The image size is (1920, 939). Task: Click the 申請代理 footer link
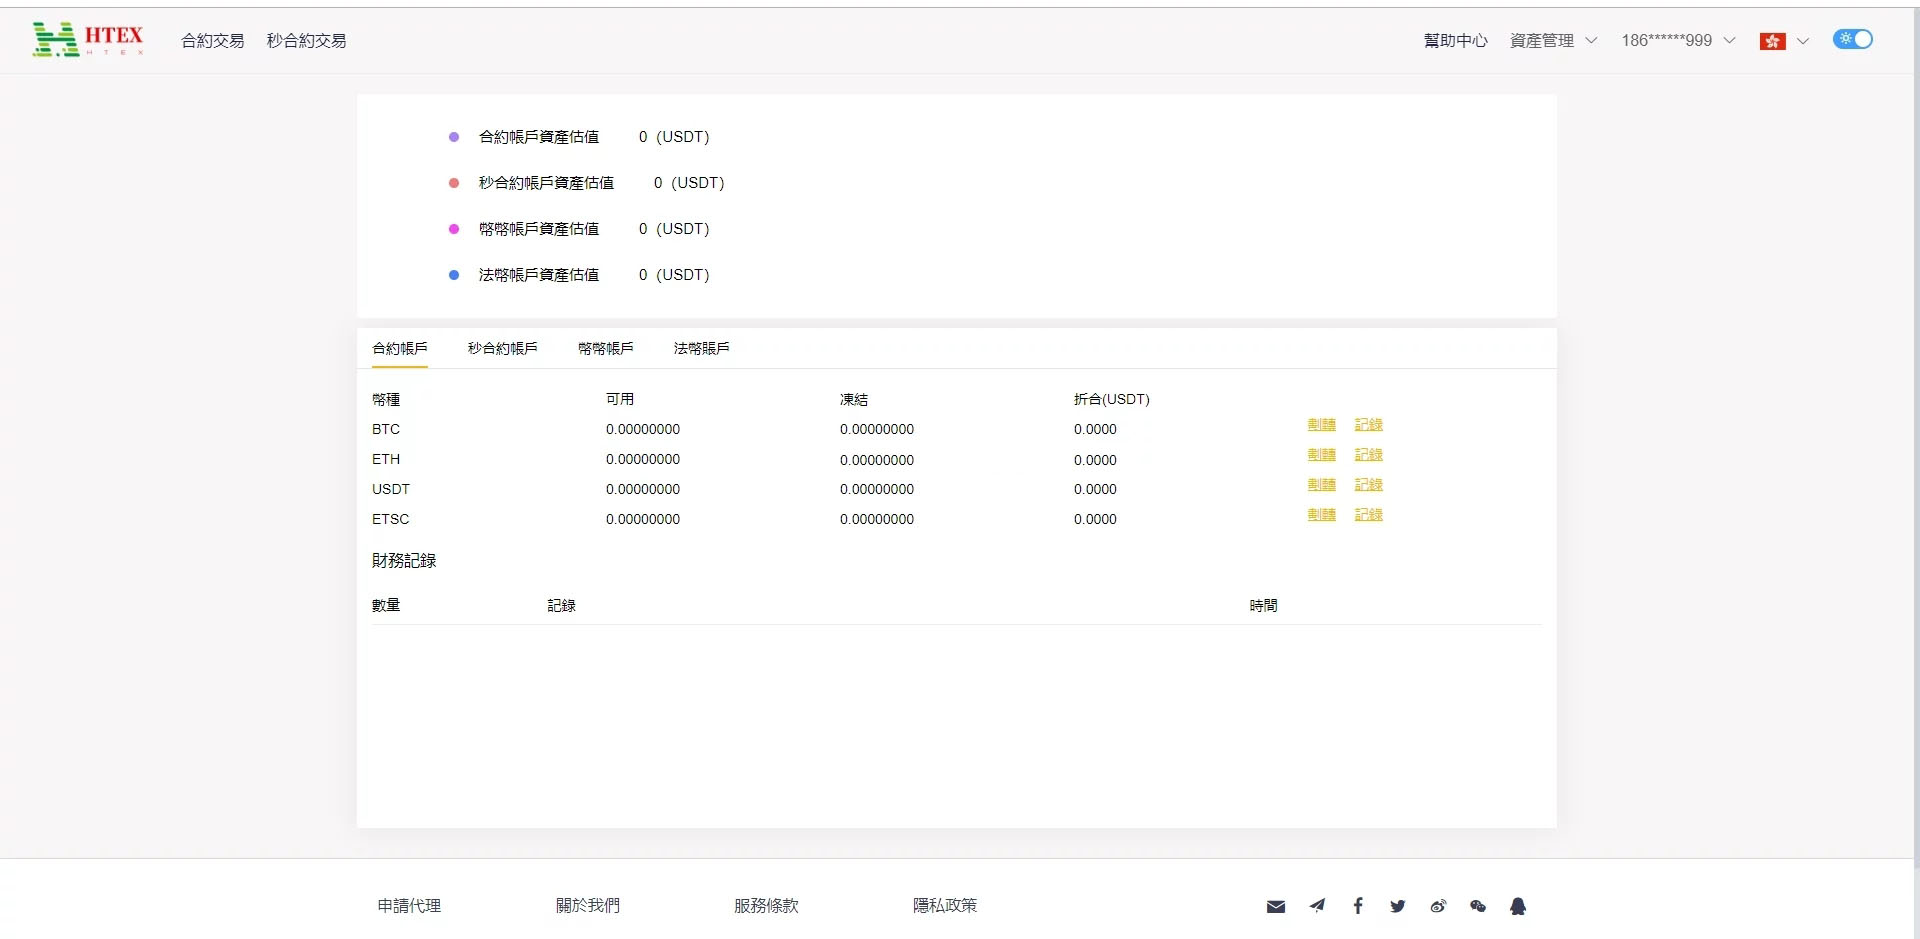(409, 906)
